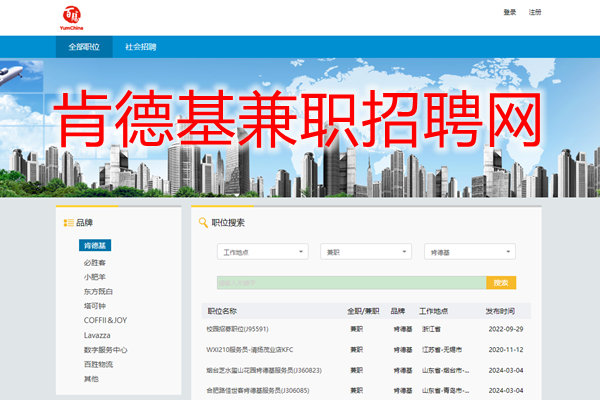The width and height of the screenshot is (600, 400).
Task: Click the yellow 搜索 search button
Action: pos(501,283)
